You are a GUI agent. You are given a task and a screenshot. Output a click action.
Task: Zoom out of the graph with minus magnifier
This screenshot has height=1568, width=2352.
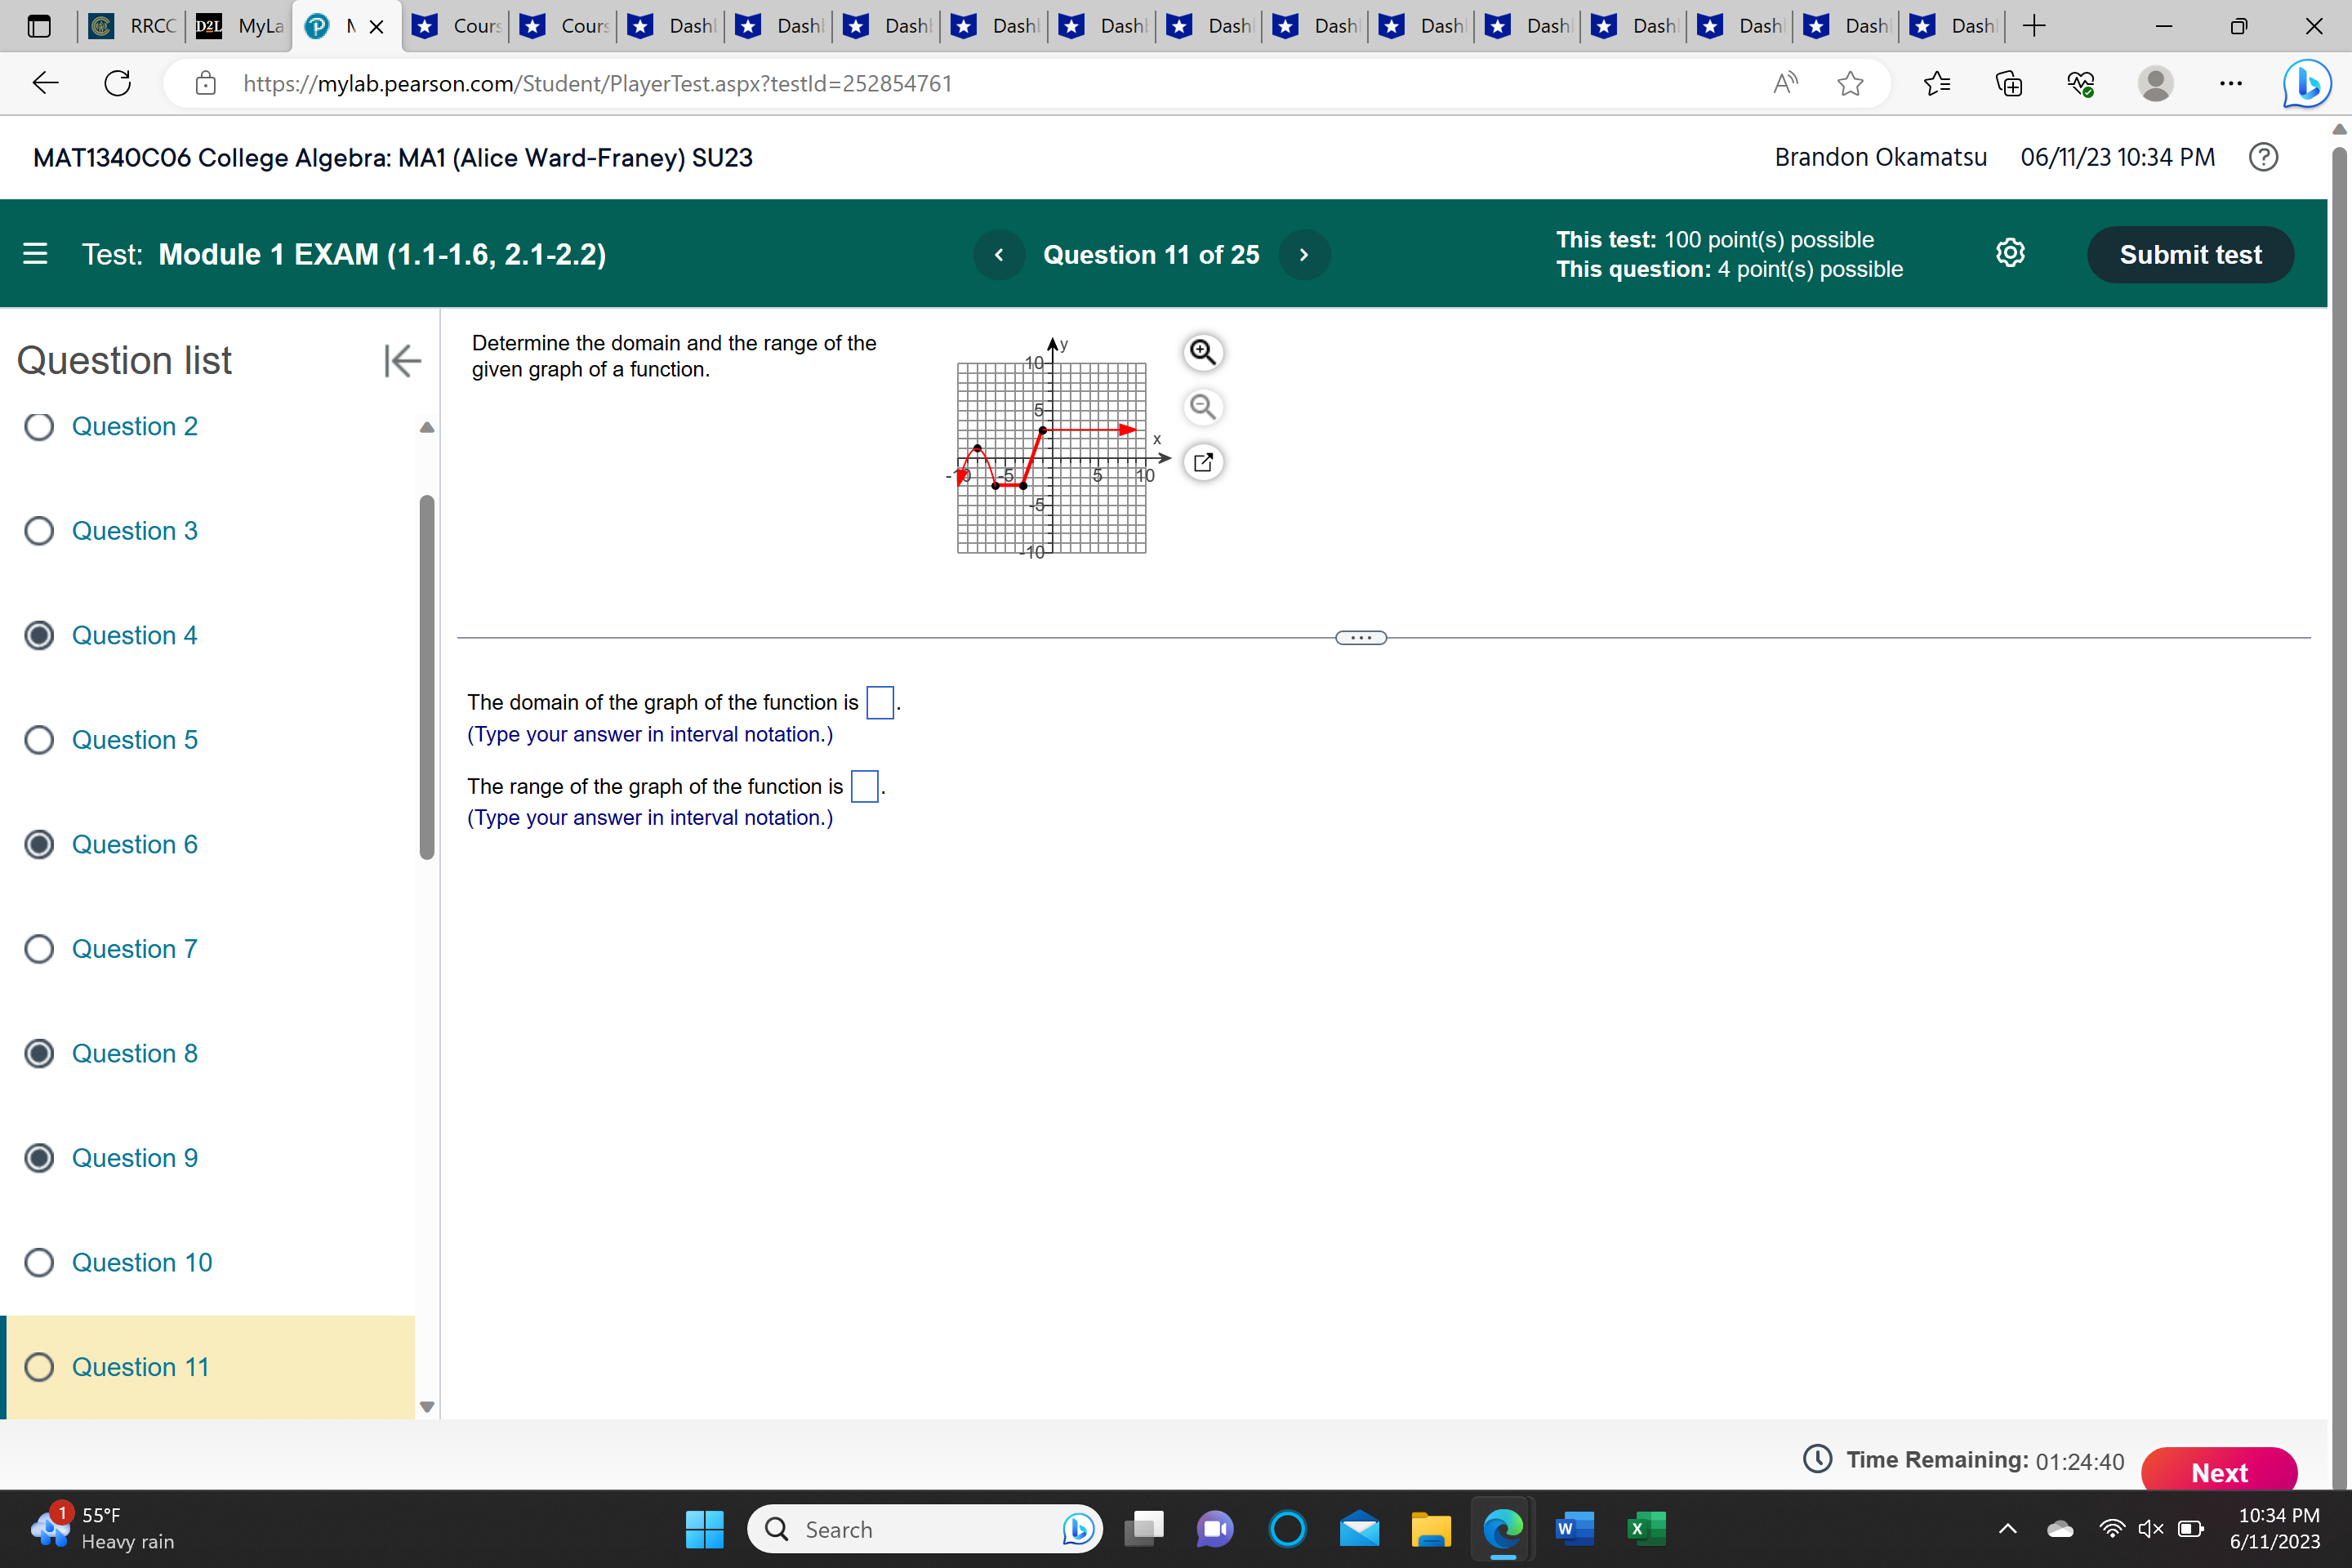[x=1203, y=407]
